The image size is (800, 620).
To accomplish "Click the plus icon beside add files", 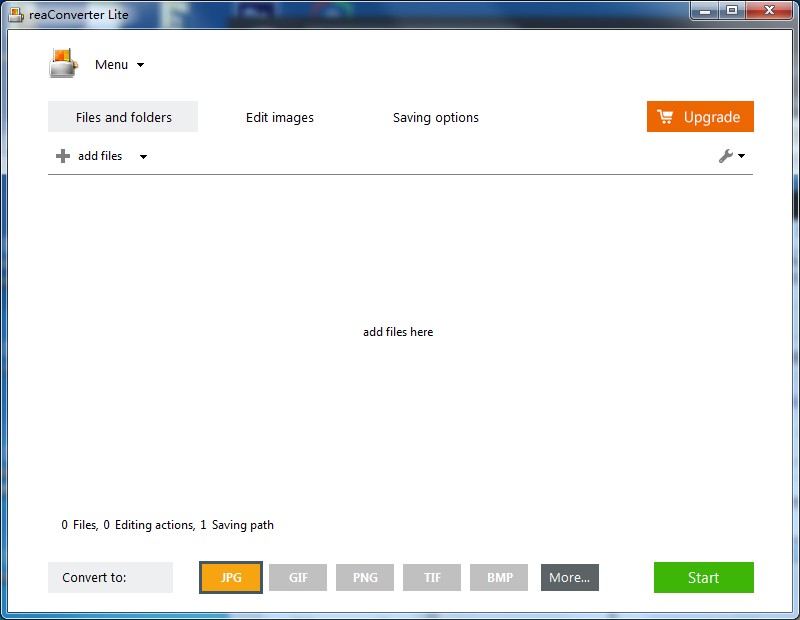I will pos(63,156).
